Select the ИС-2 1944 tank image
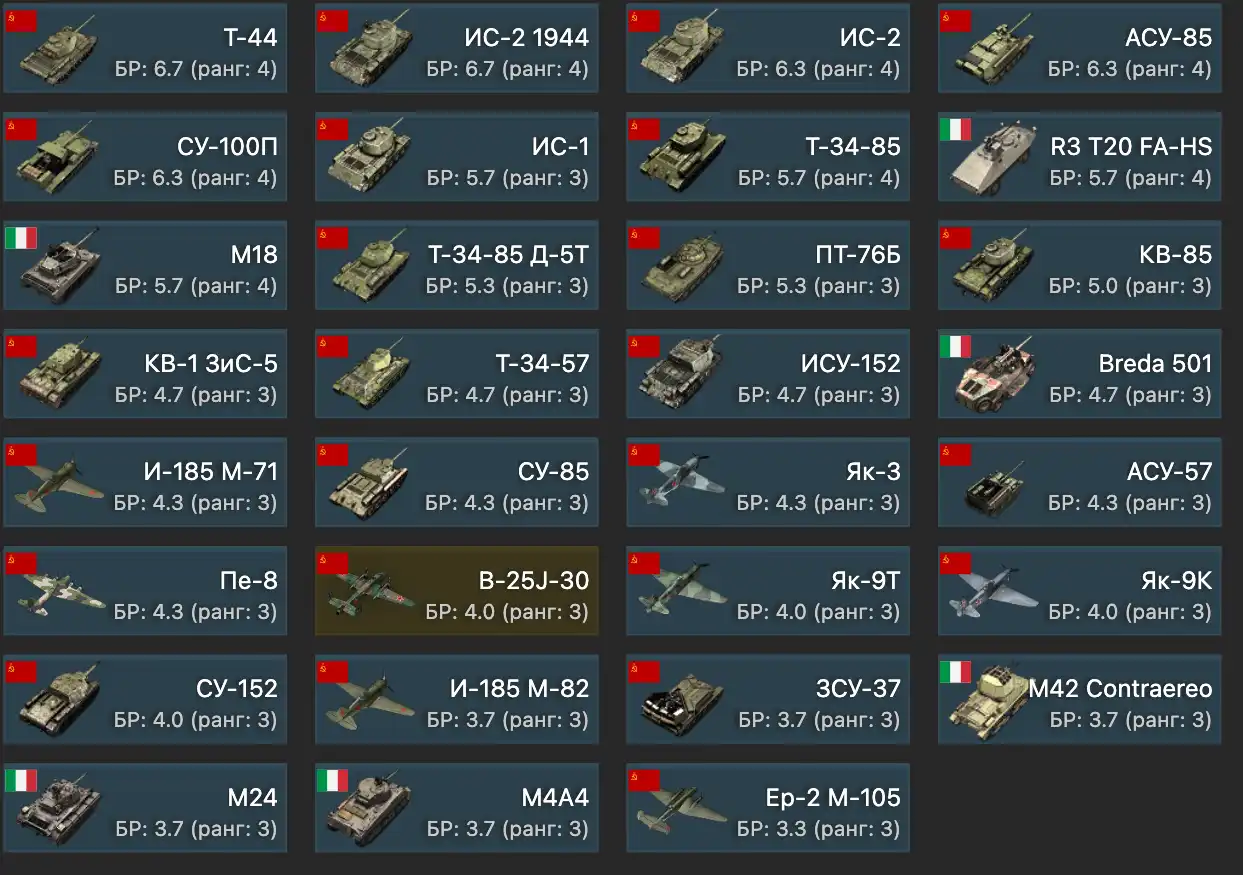Image resolution: width=1243 pixels, height=875 pixels. coord(372,49)
